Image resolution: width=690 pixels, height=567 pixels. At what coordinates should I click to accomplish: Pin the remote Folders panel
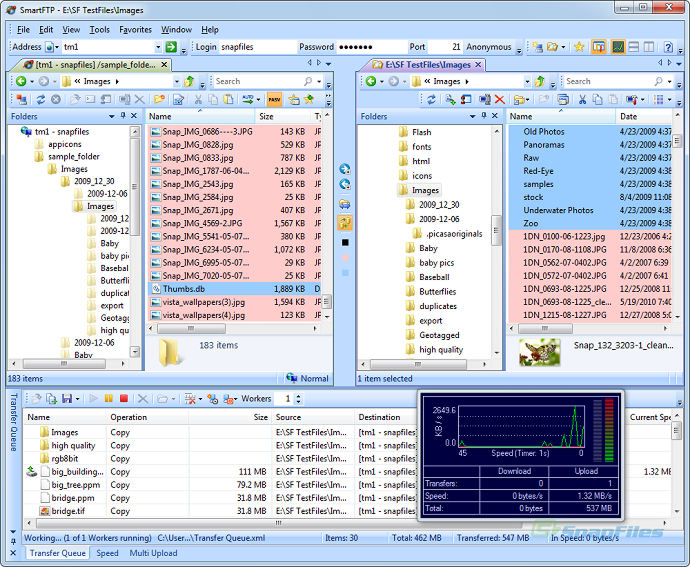(x=123, y=116)
